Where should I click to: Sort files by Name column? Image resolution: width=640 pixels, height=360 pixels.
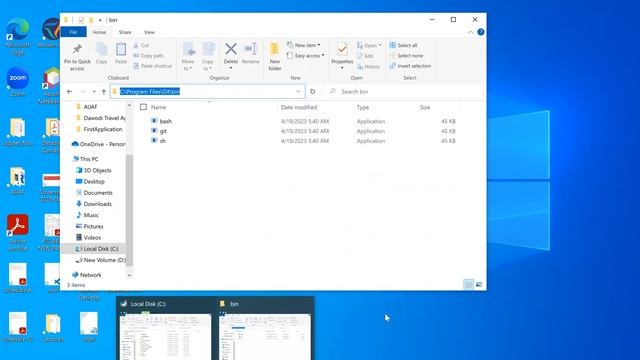point(158,107)
